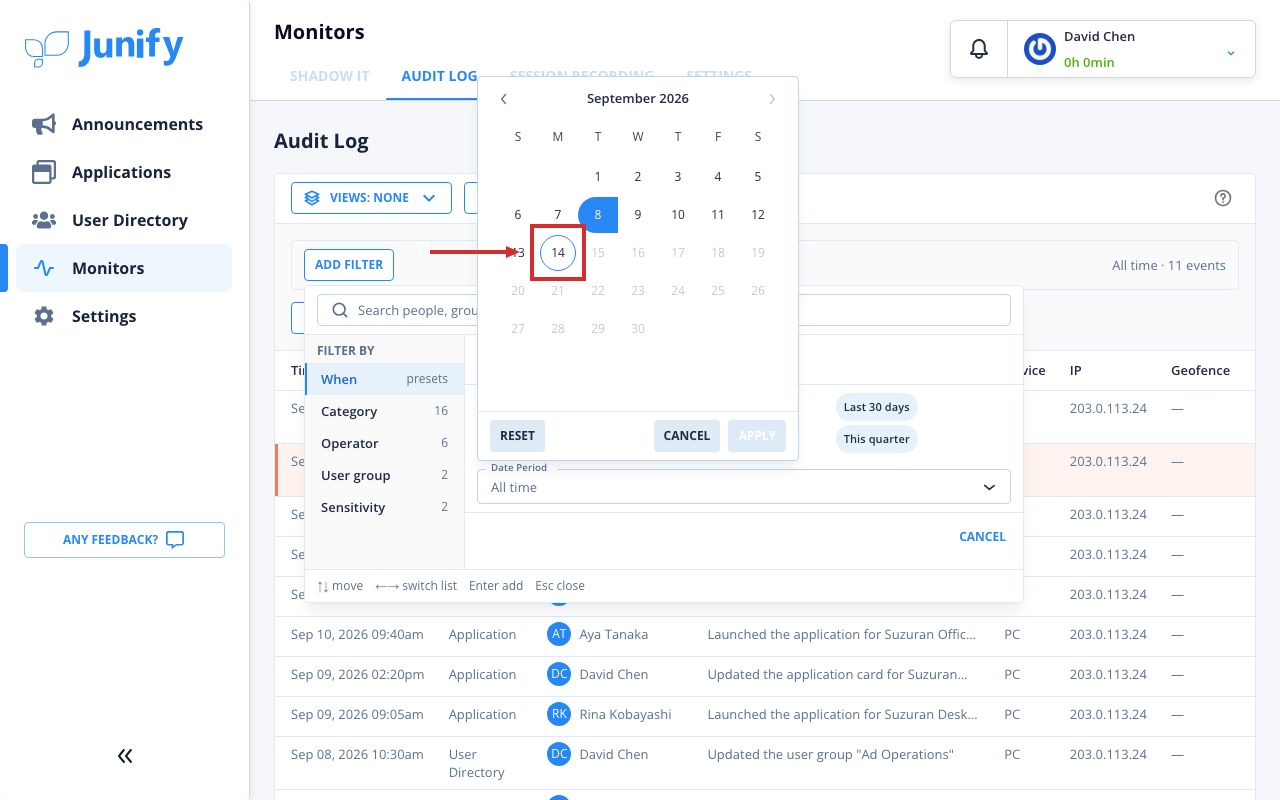Select Monitors in the sidebar
This screenshot has height=800, width=1280.
click(124, 268)
